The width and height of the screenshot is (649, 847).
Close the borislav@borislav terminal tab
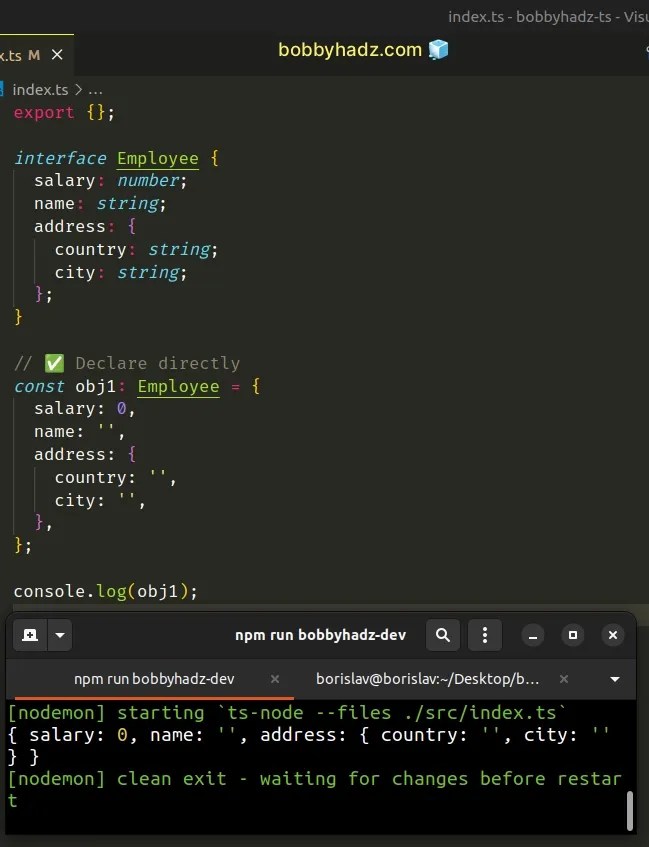click(x=564, y=679)
